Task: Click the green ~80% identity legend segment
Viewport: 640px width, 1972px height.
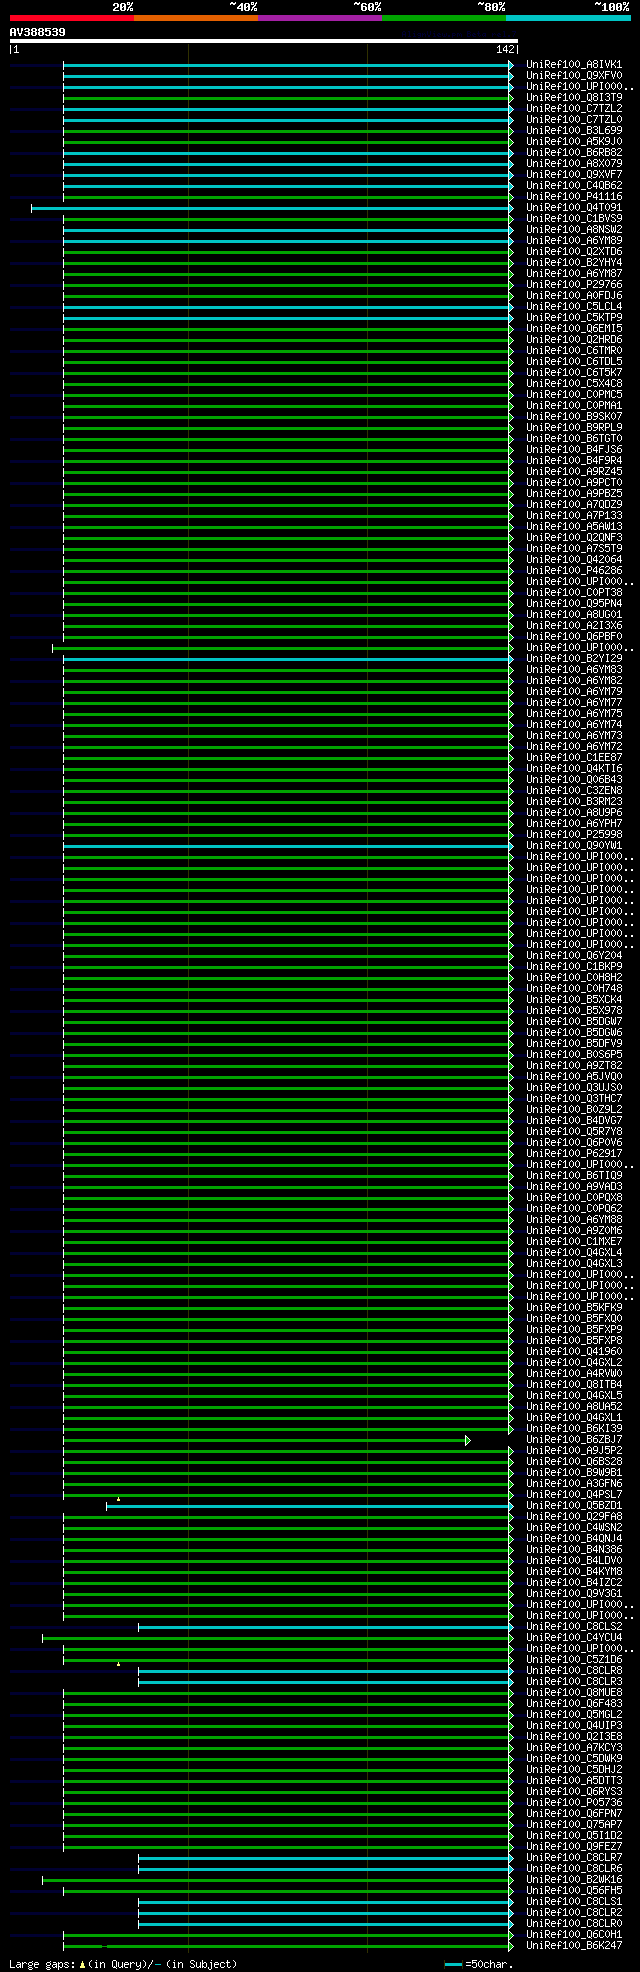Action: [x=443, y=18]
